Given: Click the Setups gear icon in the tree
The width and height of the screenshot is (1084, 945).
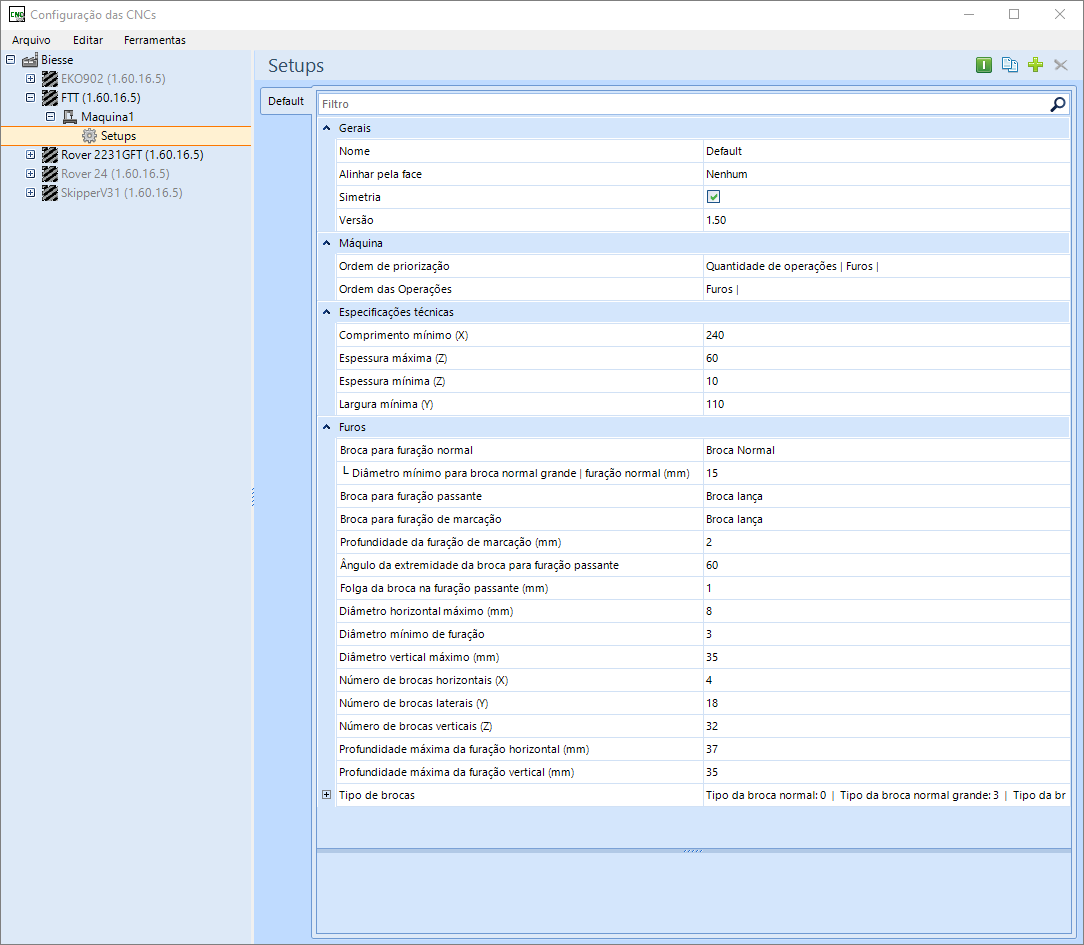Looking at the screenshot, I should coord(89,135).
